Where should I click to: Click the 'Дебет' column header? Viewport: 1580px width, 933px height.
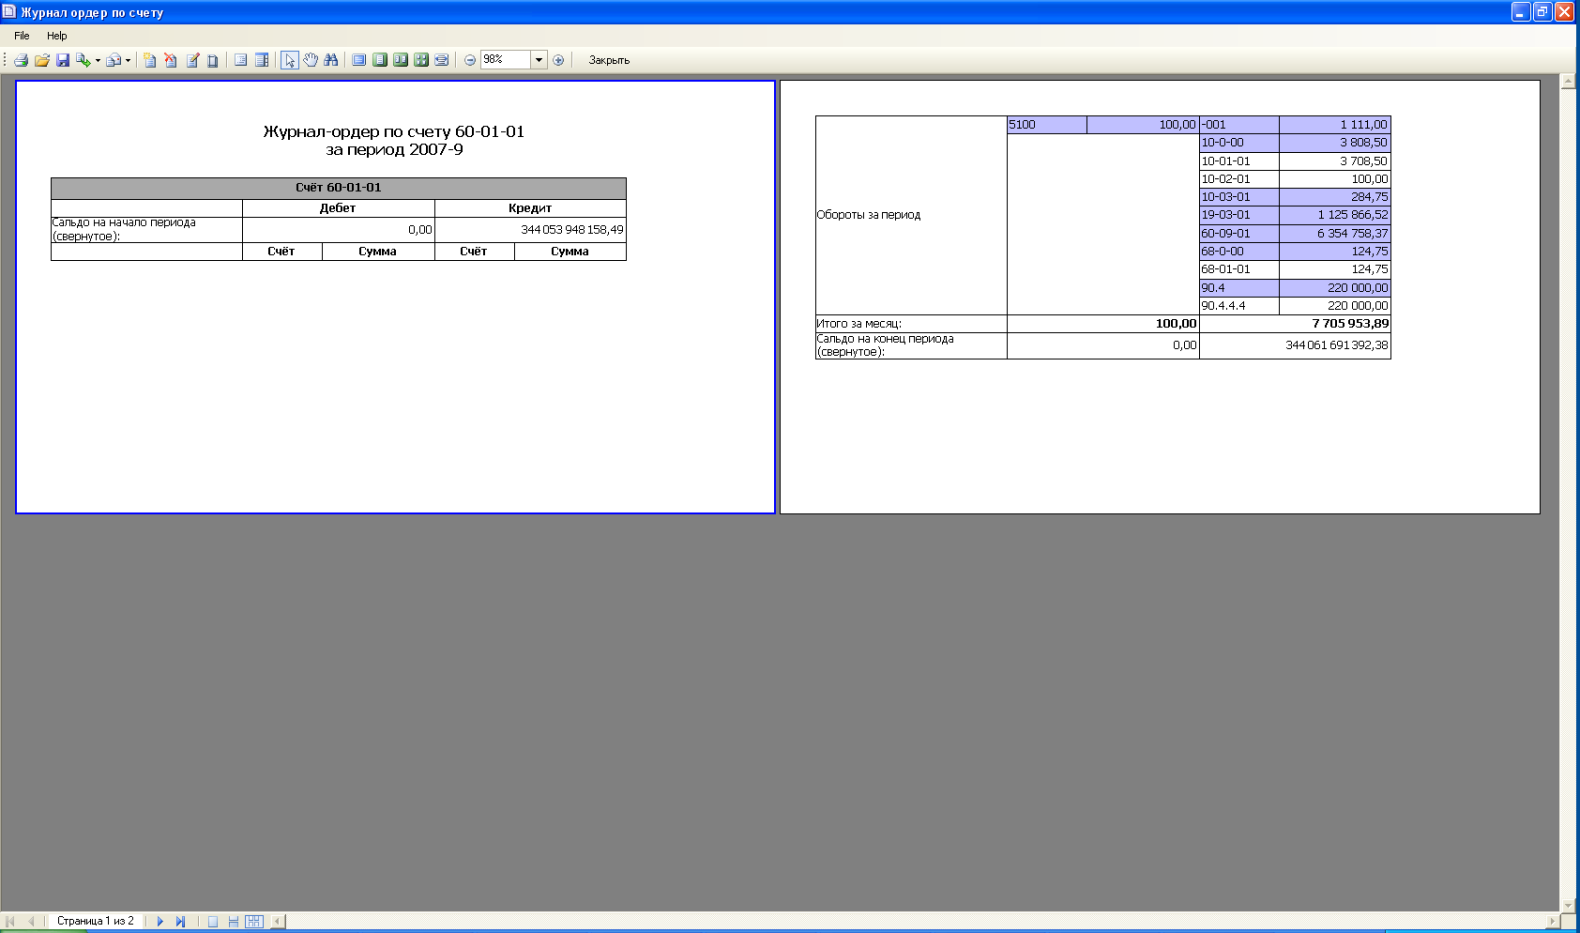(338, 208)
